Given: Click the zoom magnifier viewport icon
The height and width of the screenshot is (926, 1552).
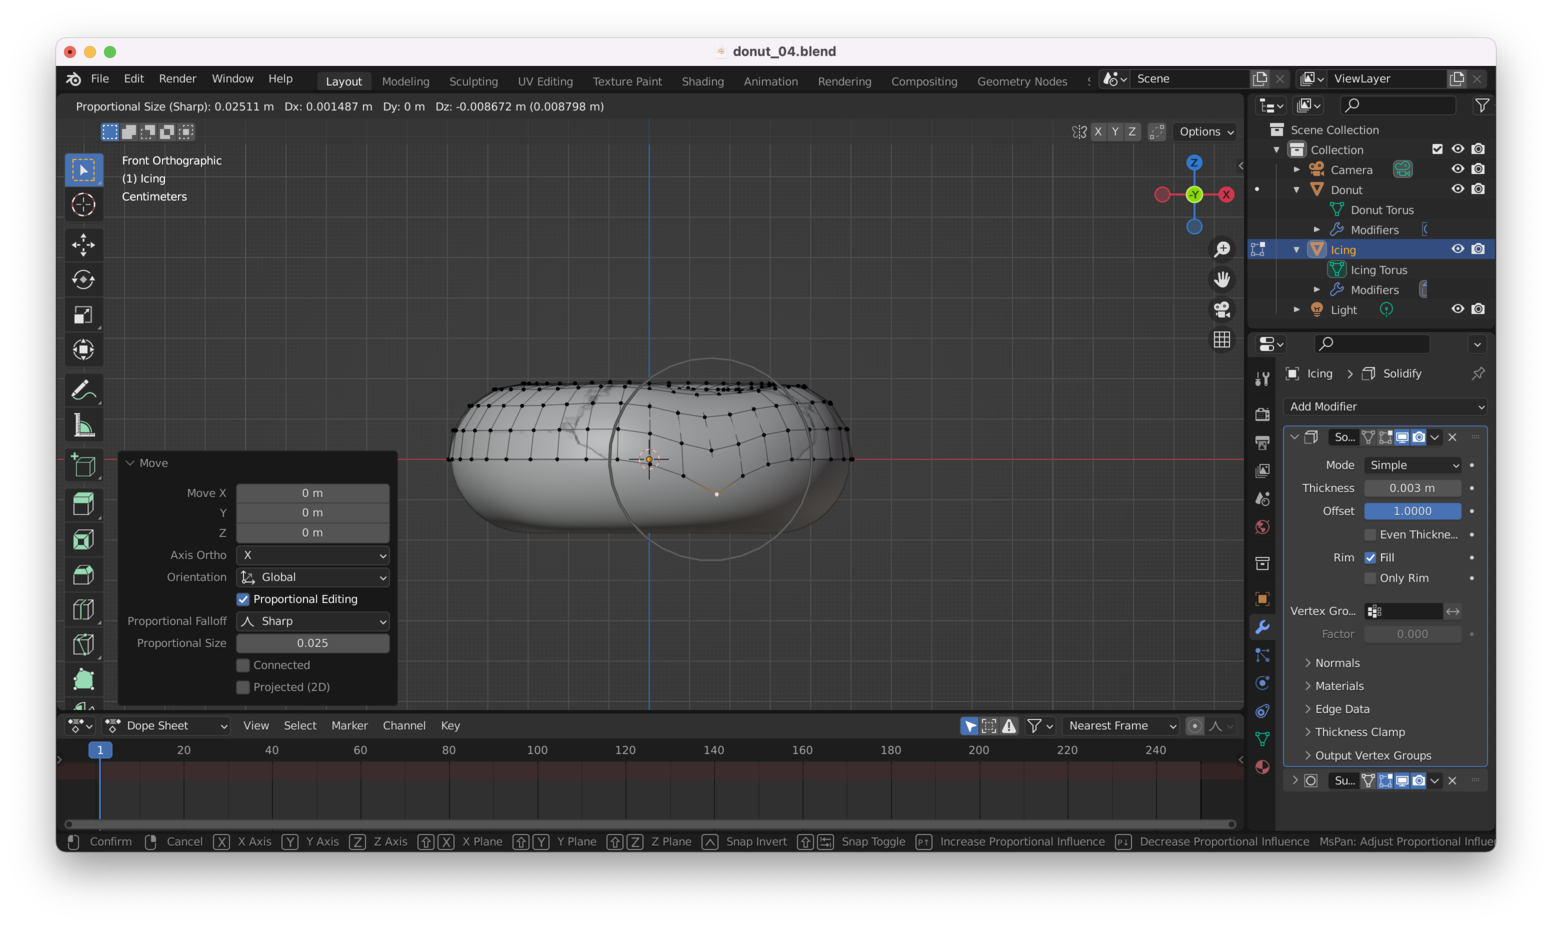Looking at the screenshot, I should point(1222,249).
